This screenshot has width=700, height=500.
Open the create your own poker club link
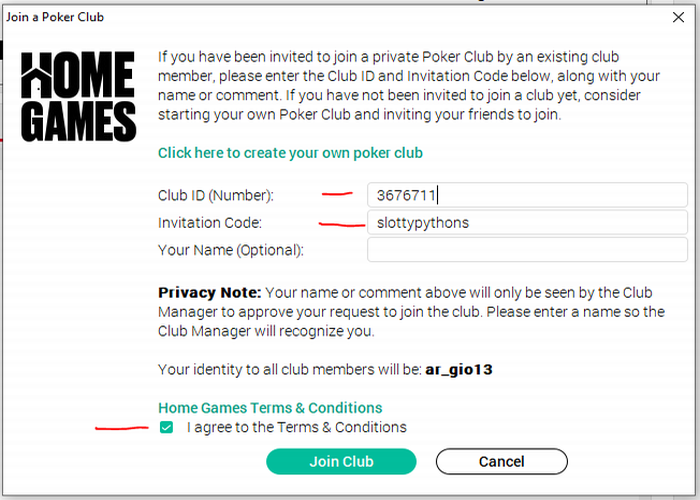(x=290, y=153)
